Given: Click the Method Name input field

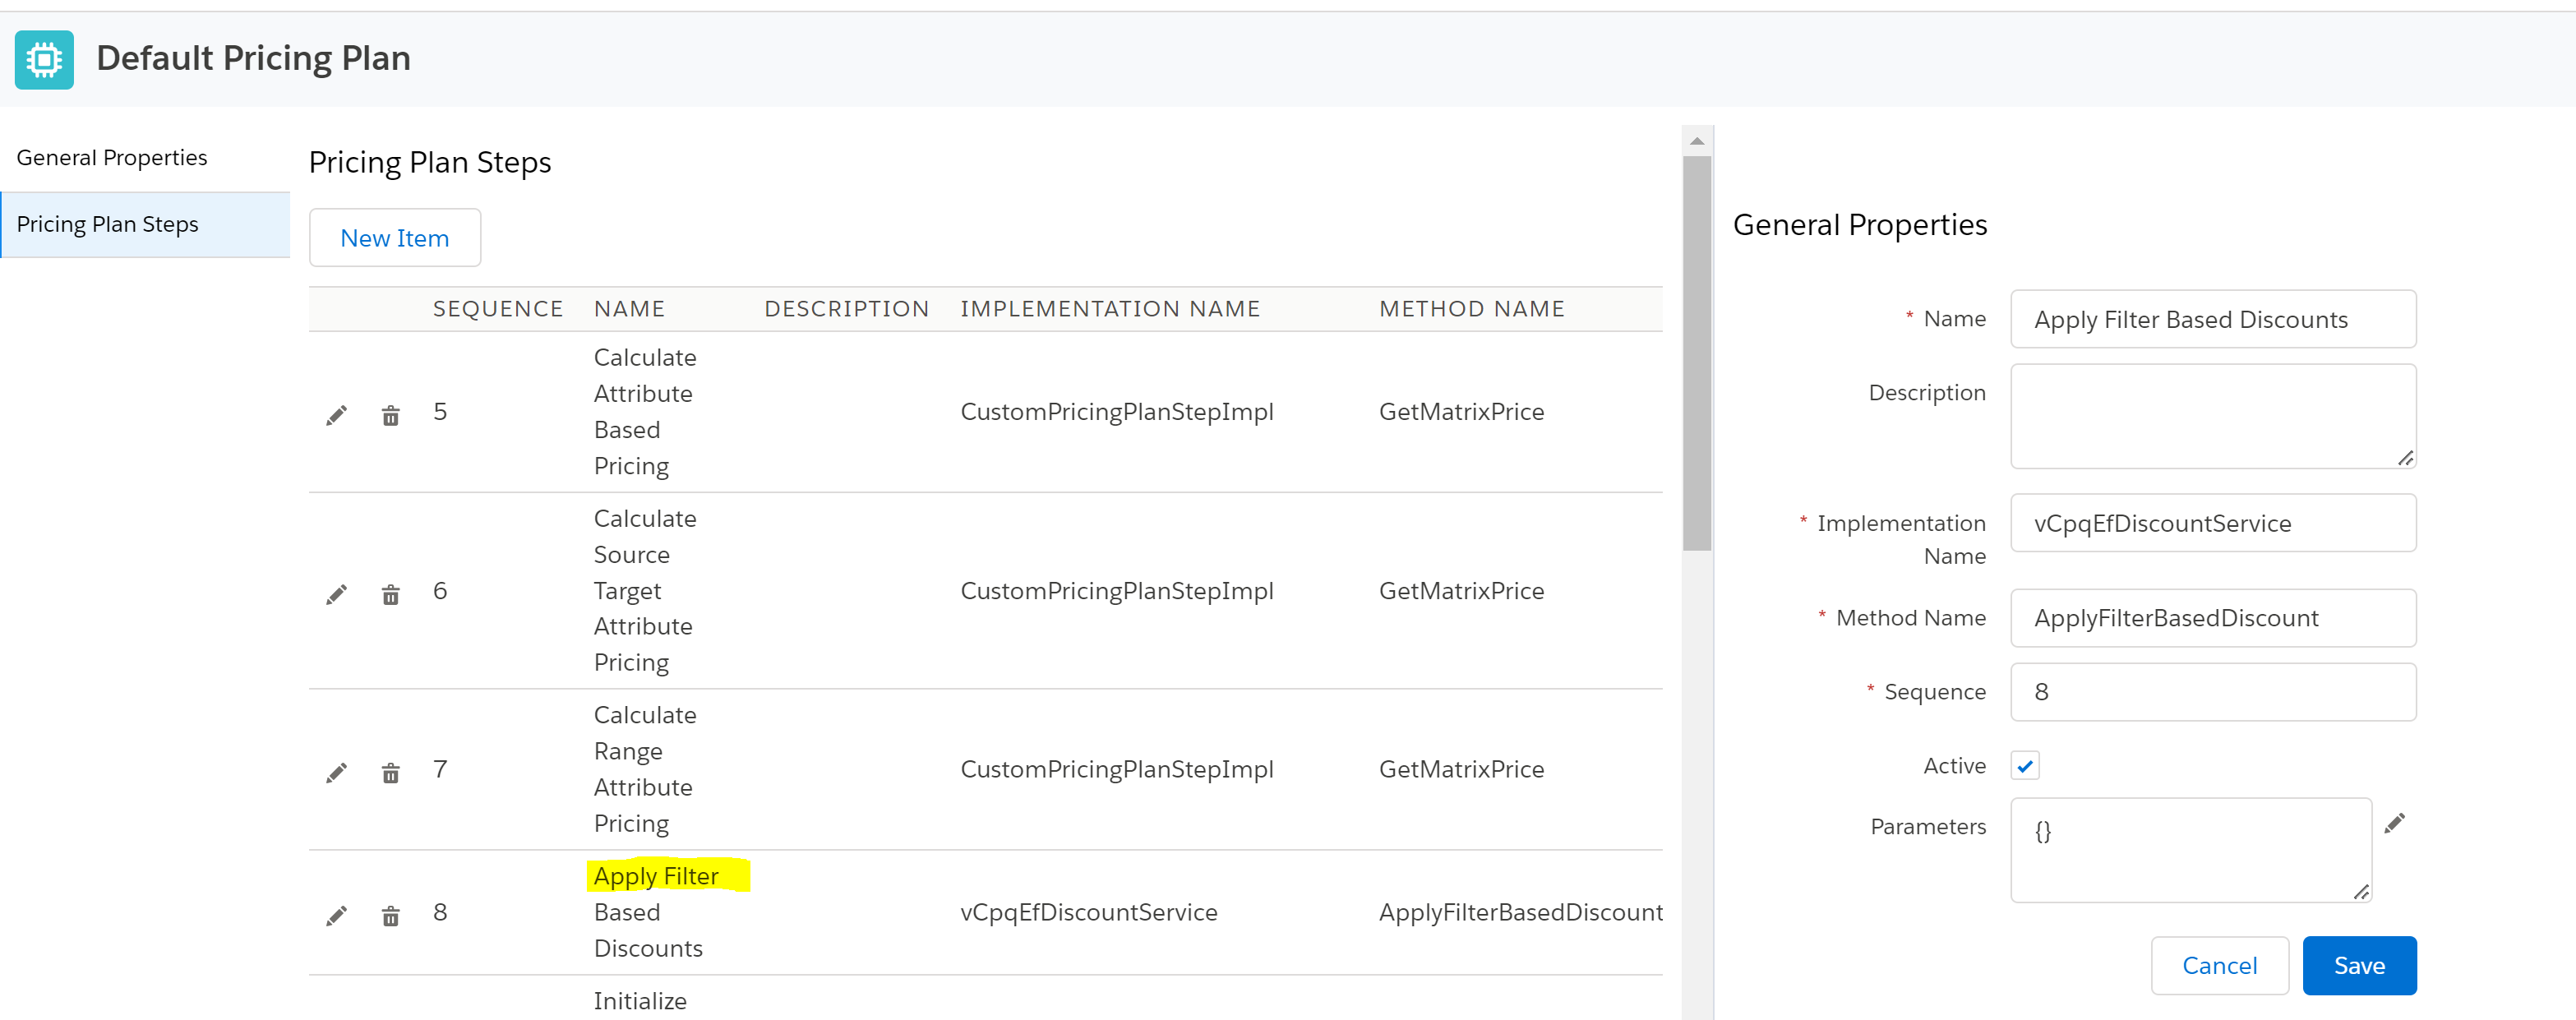Looking at the screenshot, I should (x=2212, y=618).
